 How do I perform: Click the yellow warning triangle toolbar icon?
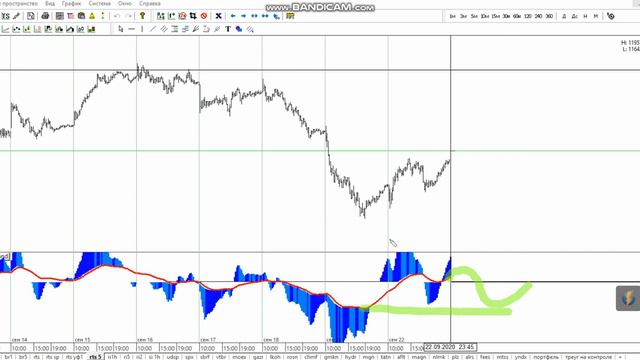pyautogui.click(x=92, y=16)
